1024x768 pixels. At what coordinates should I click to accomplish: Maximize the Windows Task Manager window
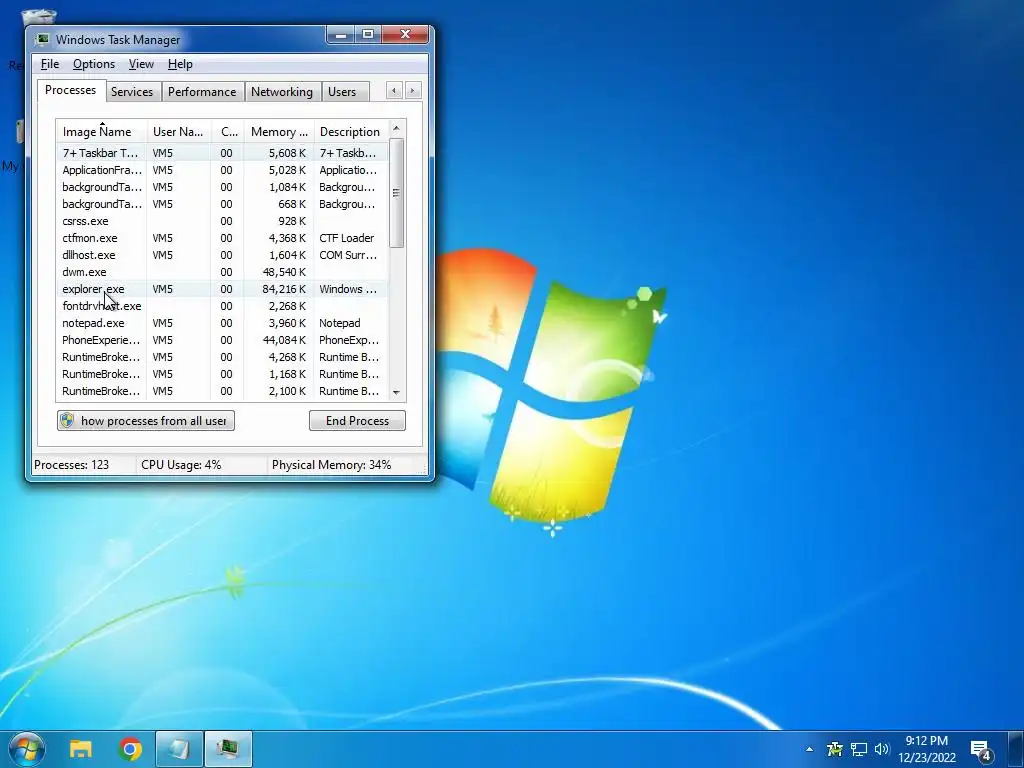368,35
